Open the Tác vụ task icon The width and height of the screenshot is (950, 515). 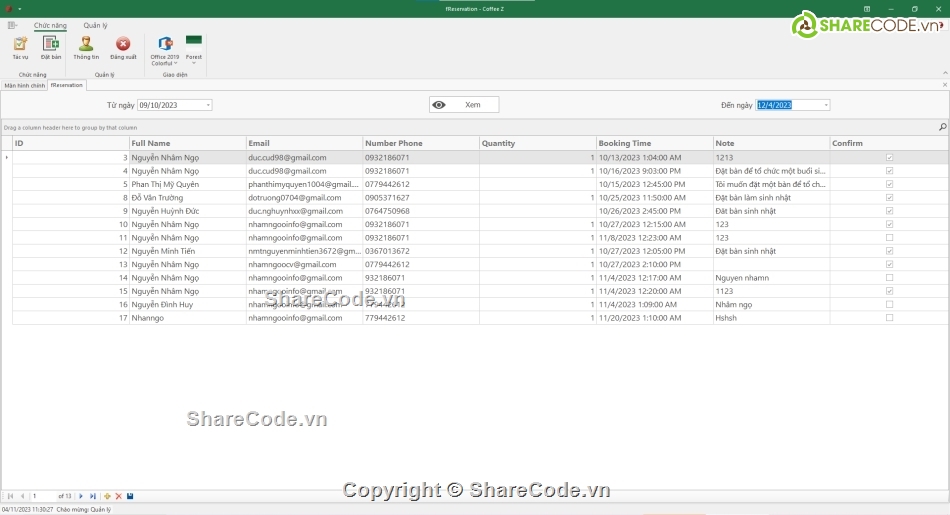pos(20,46)
